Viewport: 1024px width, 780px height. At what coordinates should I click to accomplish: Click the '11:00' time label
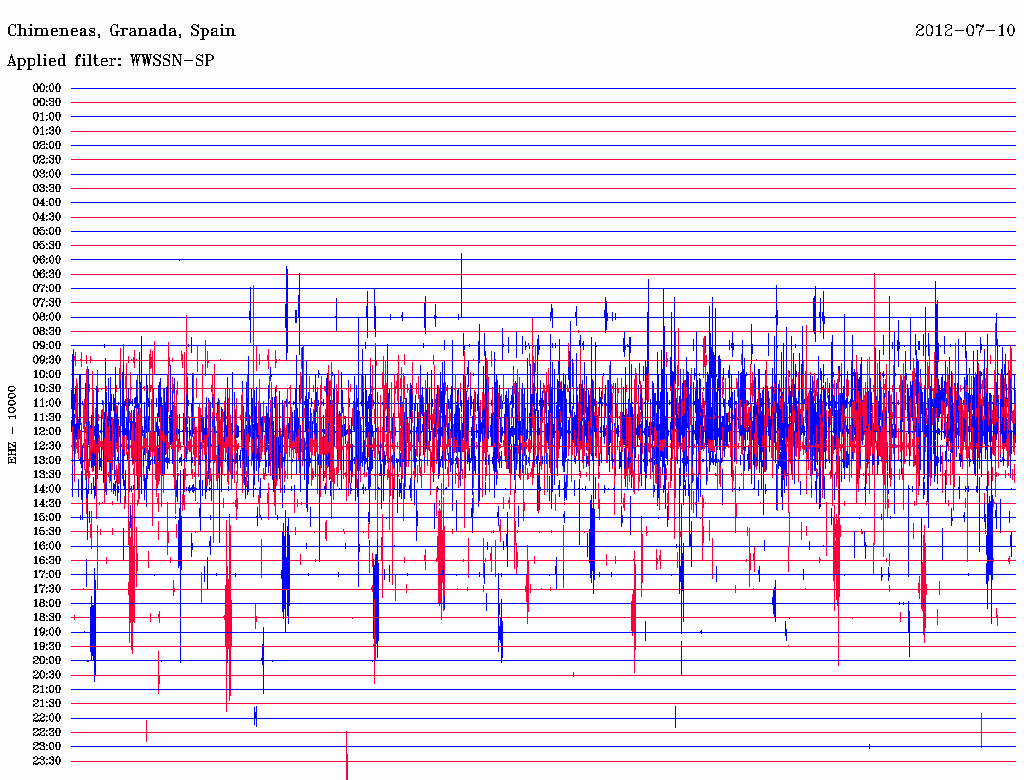click(x=46, y=403)
